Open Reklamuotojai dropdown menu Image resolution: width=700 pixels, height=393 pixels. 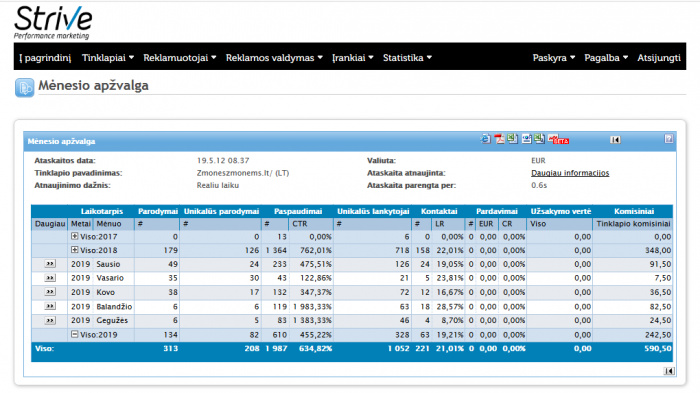[x=179, y=58]
